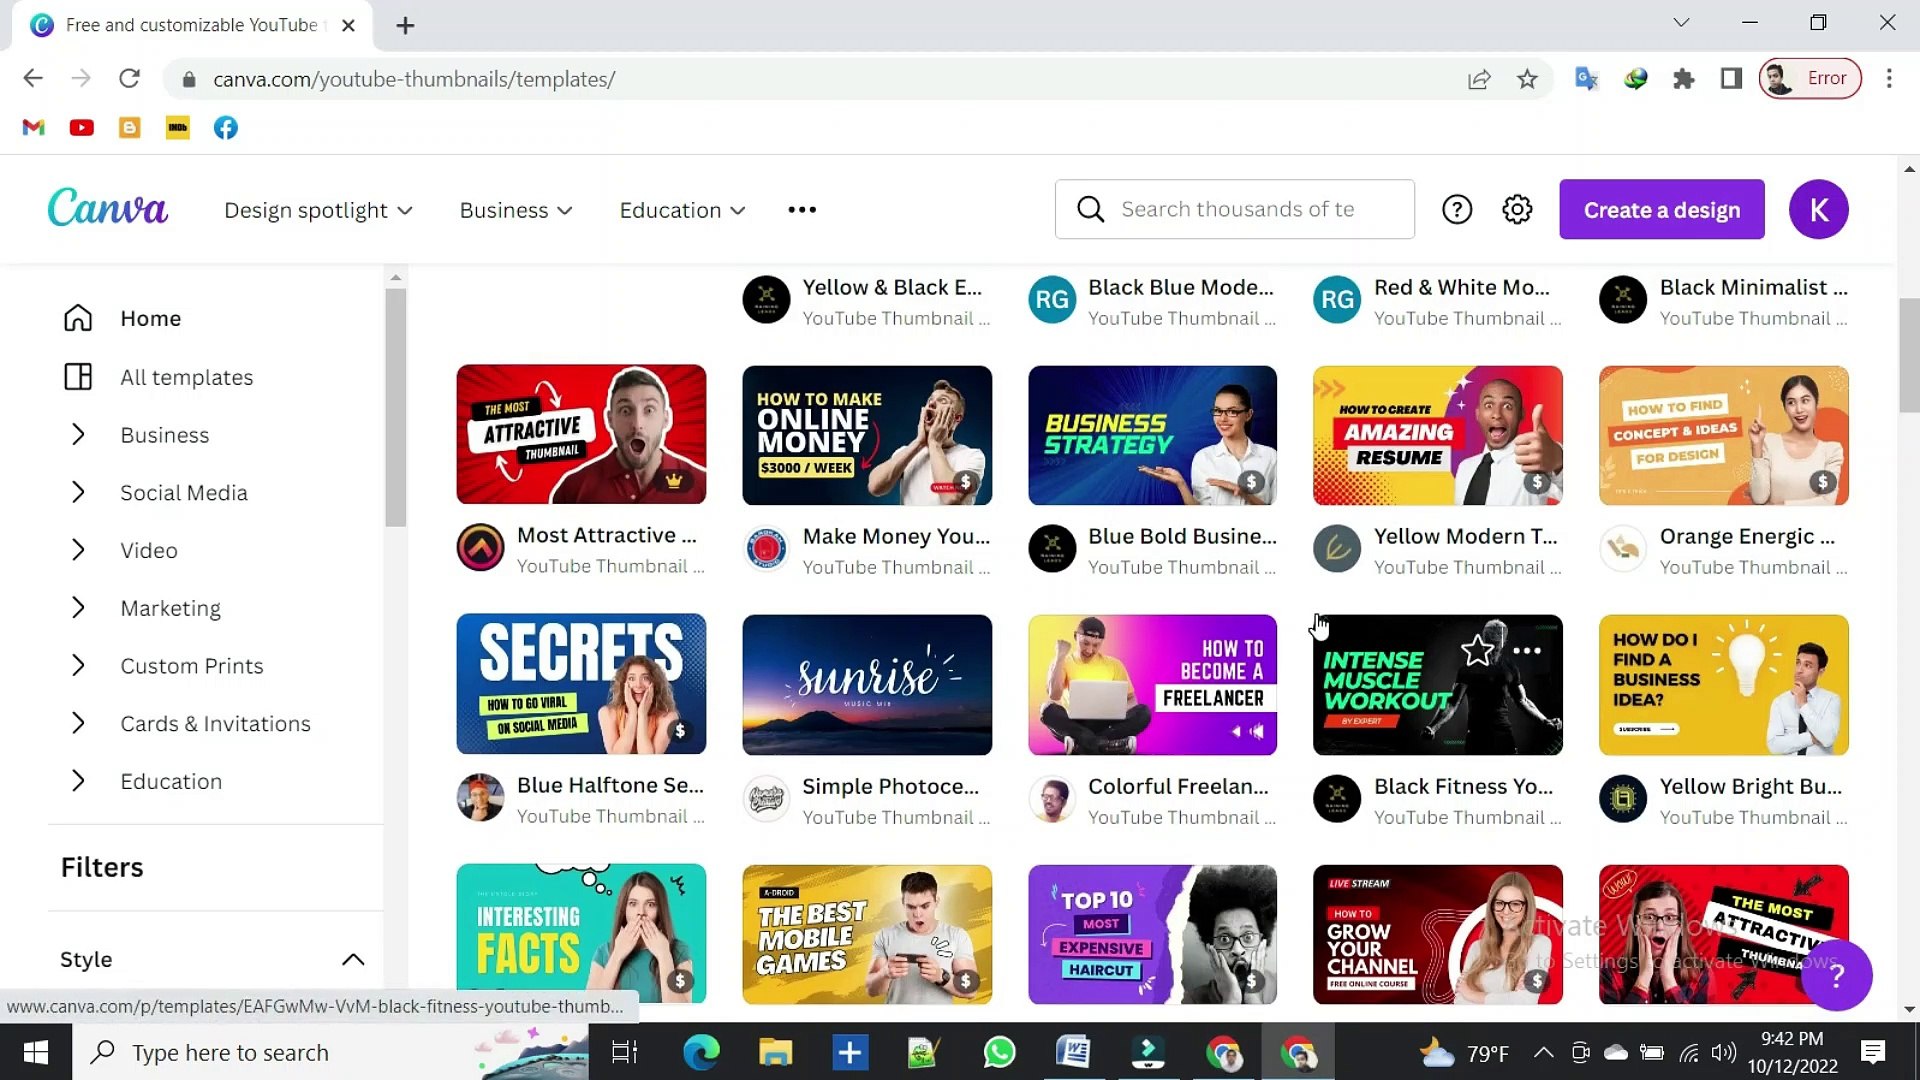This screenshot has height=1080, width=1920.
Task: Open All templates from the sidebar
Action: [x=186, y=377]
